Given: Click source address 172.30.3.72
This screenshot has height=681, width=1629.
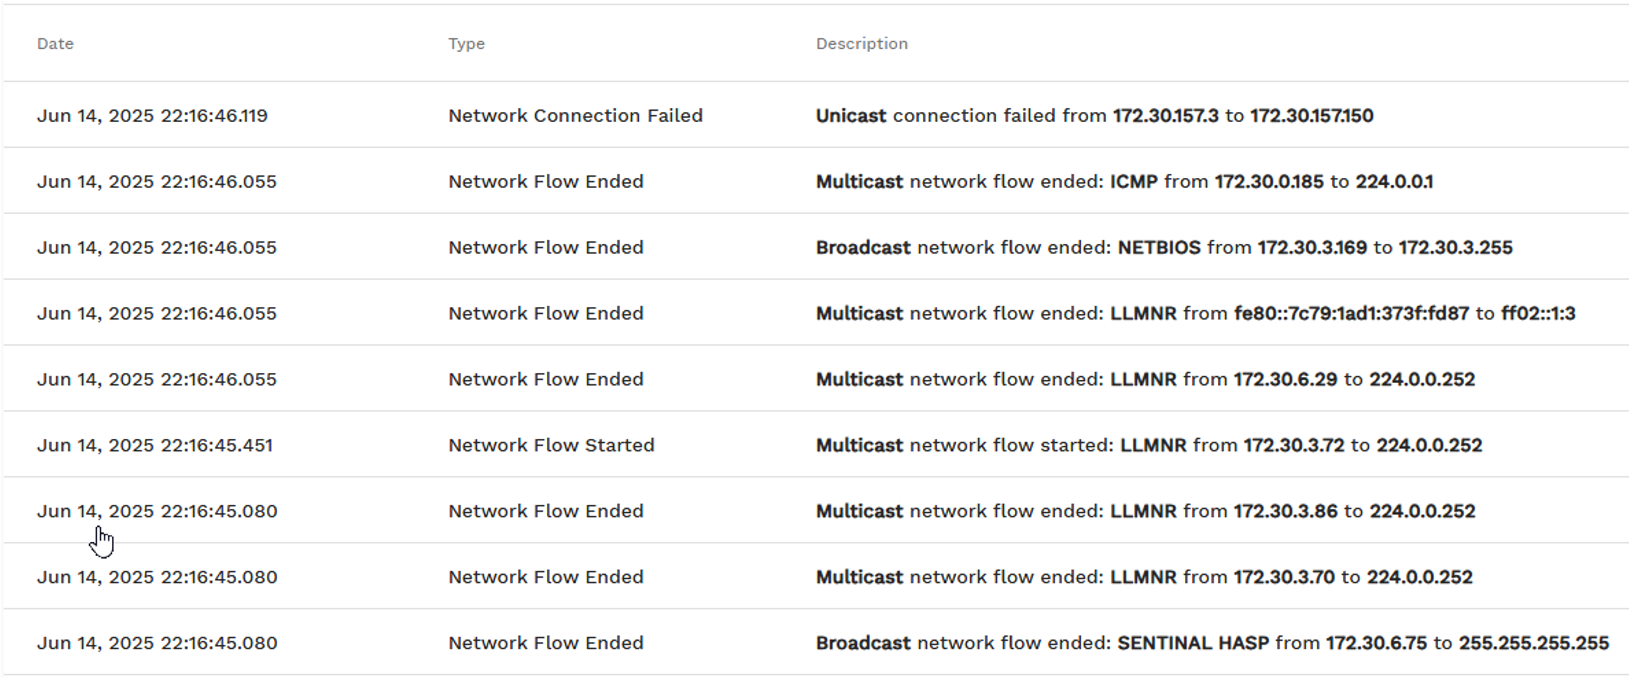Looking at the screenshot, I should point(1293,446).
